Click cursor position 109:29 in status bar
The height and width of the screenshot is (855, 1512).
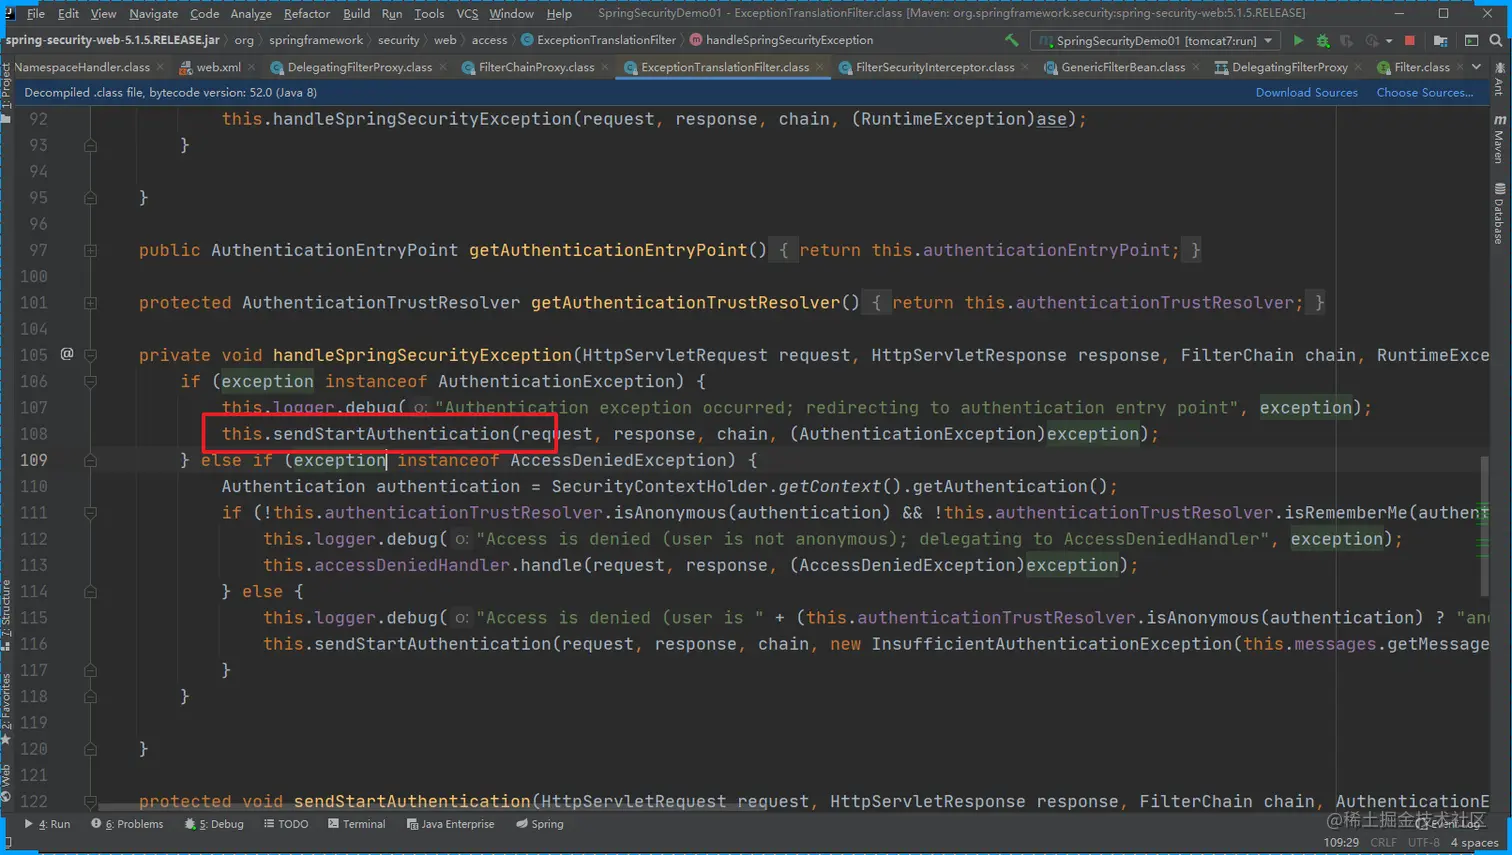click(x=1341, y=843)
